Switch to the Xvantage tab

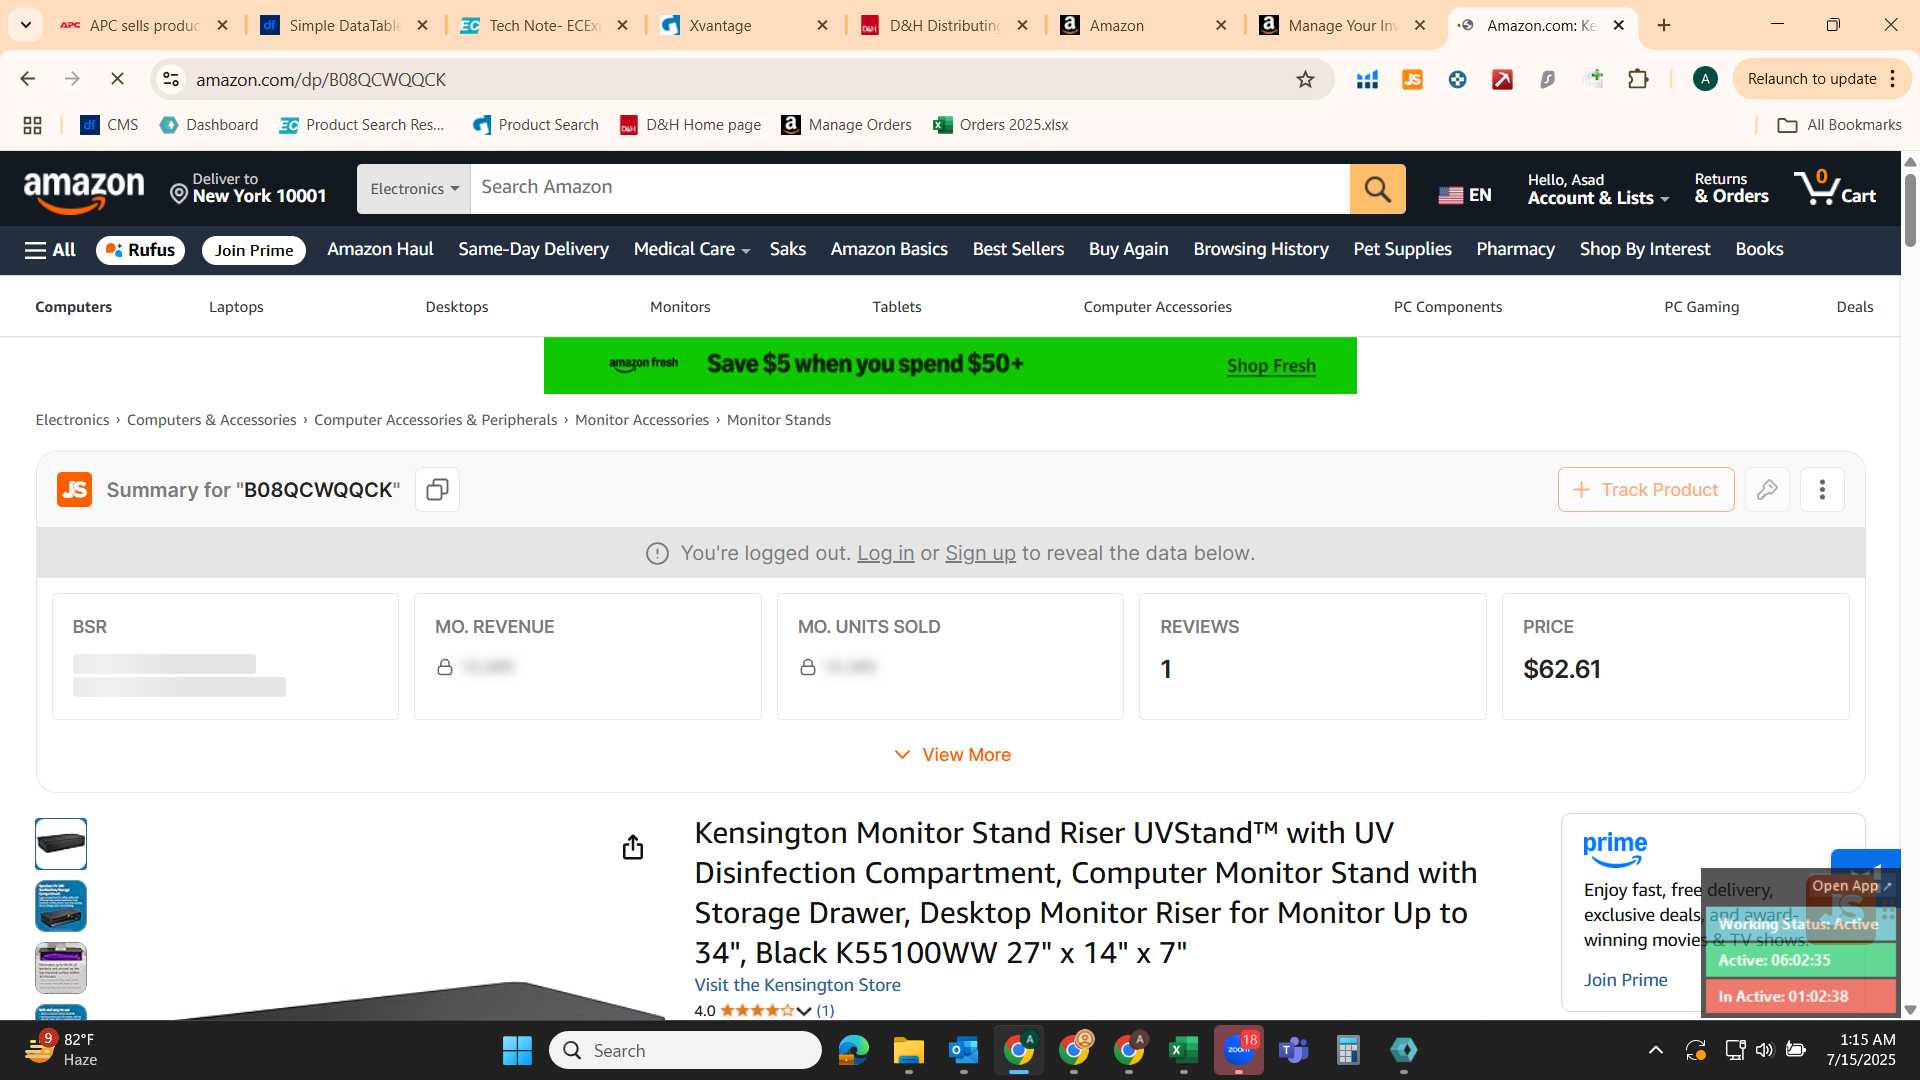[745, 26]
